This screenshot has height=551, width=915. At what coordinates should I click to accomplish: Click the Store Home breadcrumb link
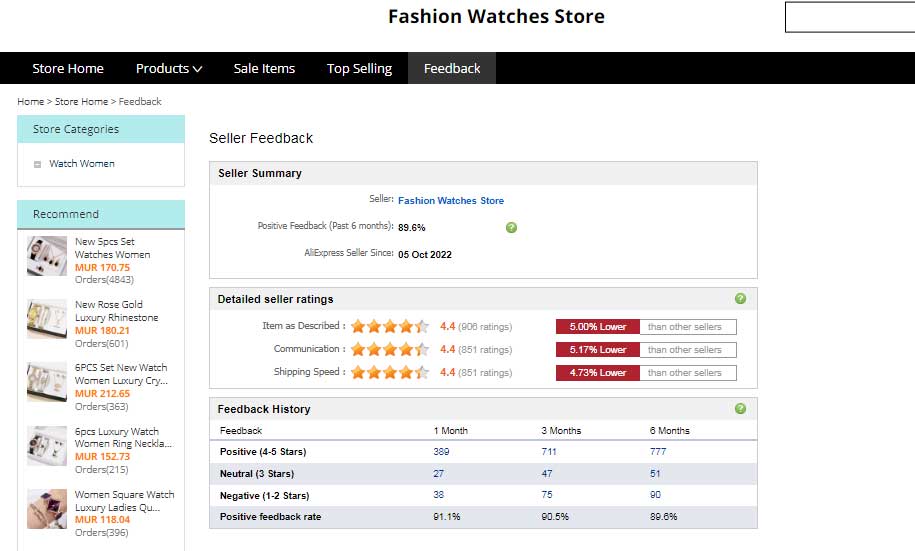tap(81, 102)
